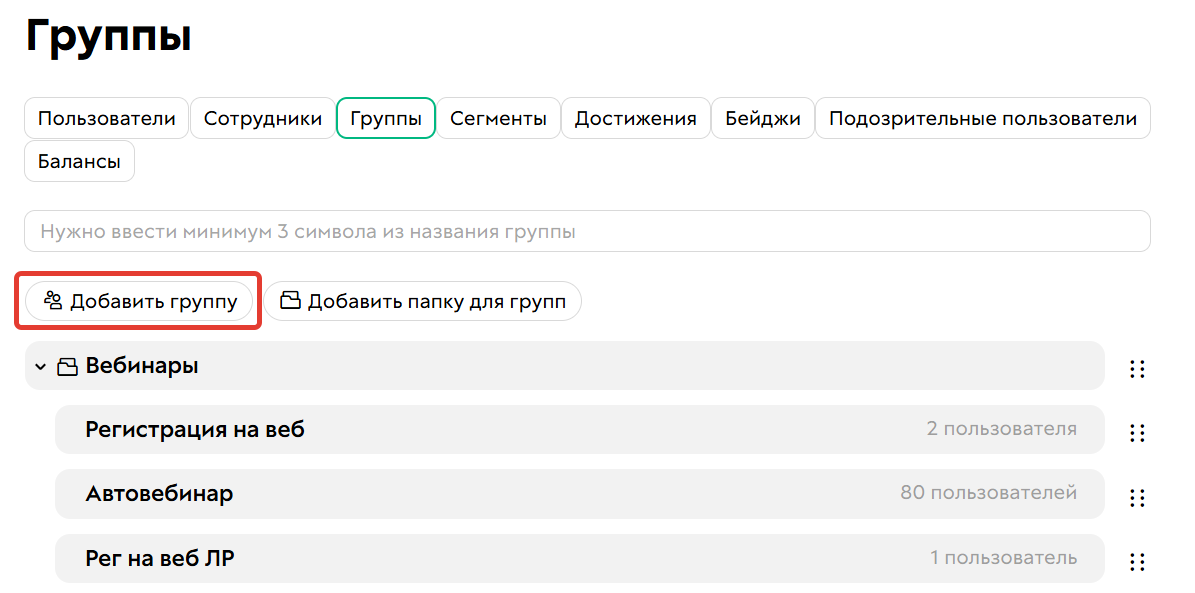Click the folder icon beside "Вебинары"
Image resolution: width=1195 pixels, height=593 pixels.
point(67,366)
